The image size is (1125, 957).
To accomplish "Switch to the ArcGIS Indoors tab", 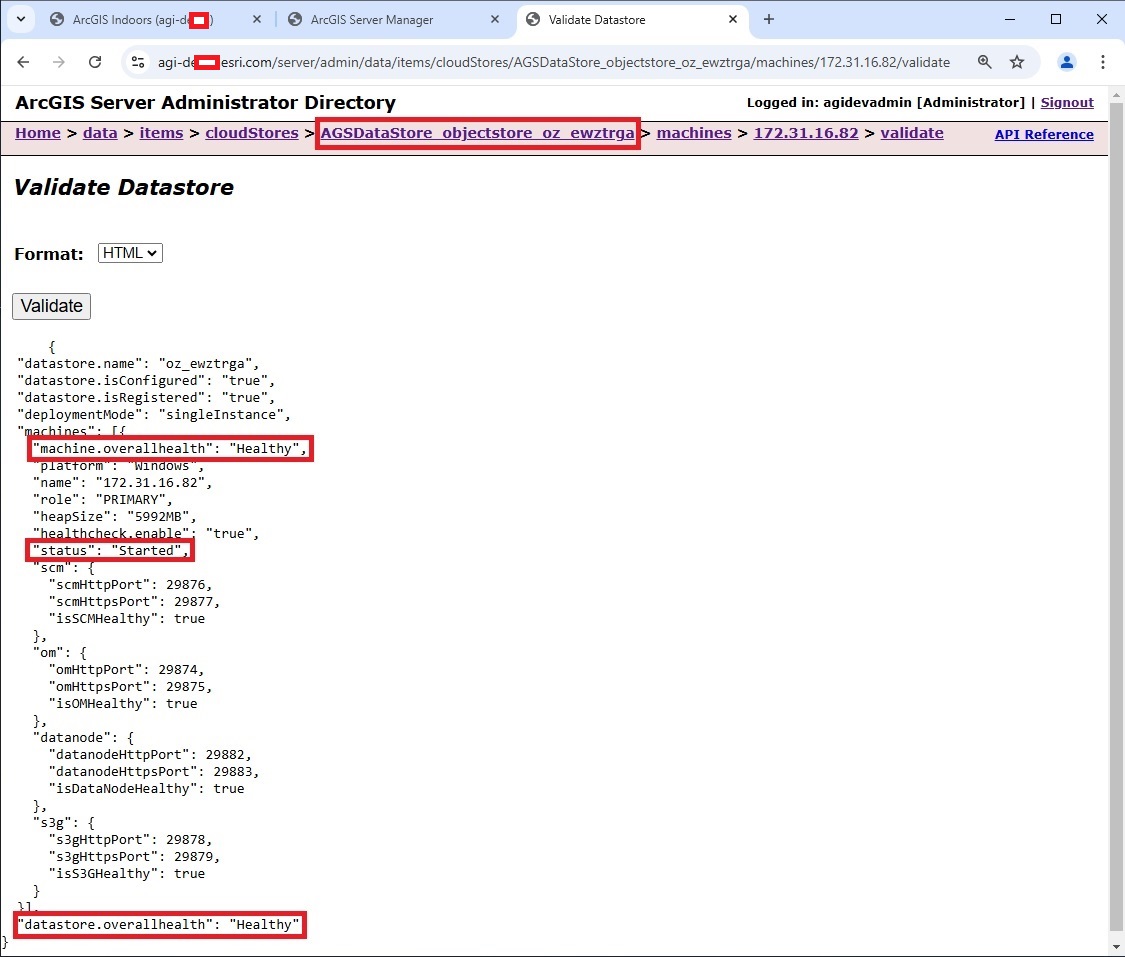I will [120, 19].
